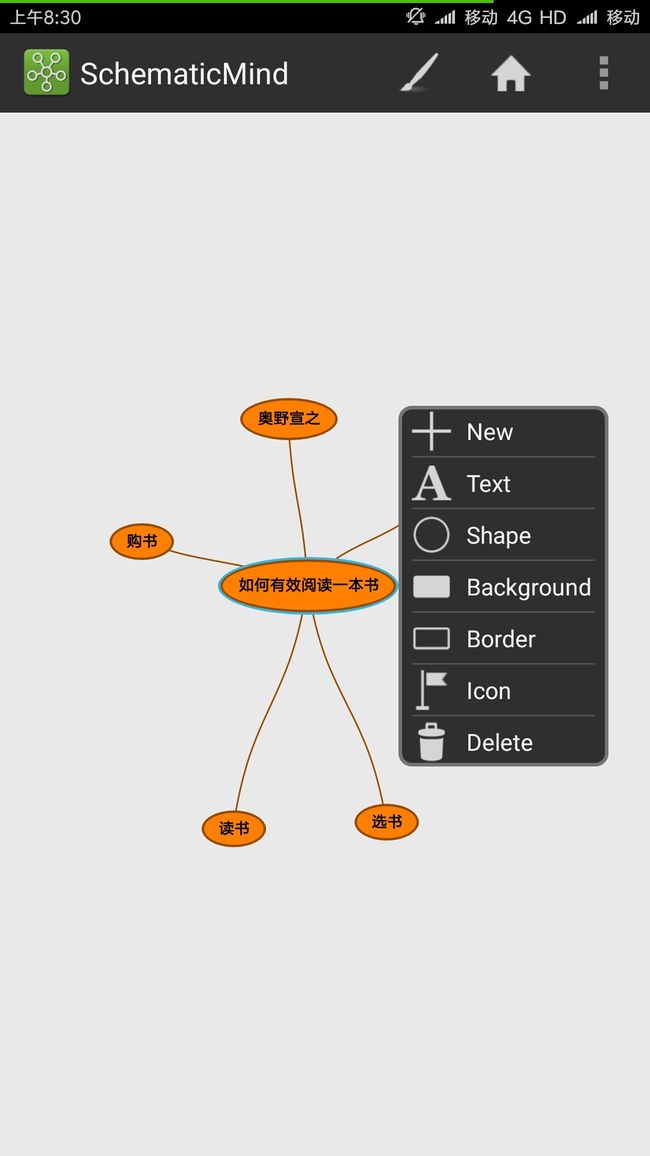Click the filled rectangle Background icon
This screenshot has height=1156, width=650.
click(x=431, y=587)
